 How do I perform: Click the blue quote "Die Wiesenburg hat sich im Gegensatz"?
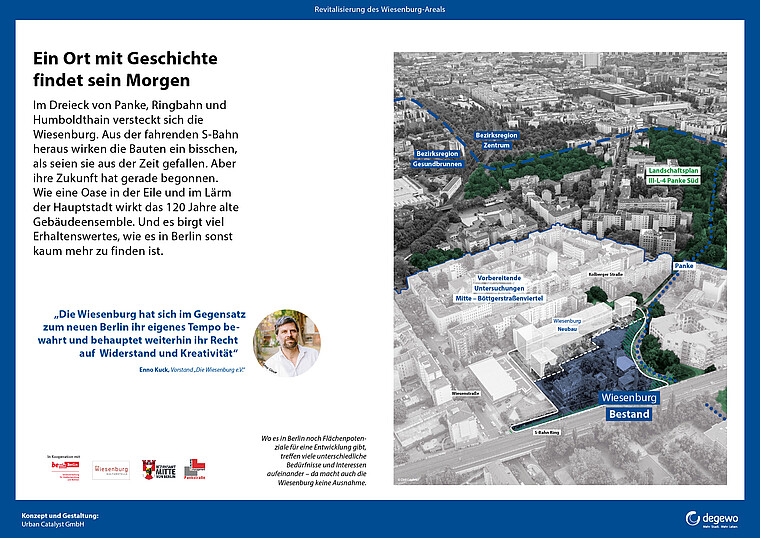pyautogui.click(x=142, y=333)
